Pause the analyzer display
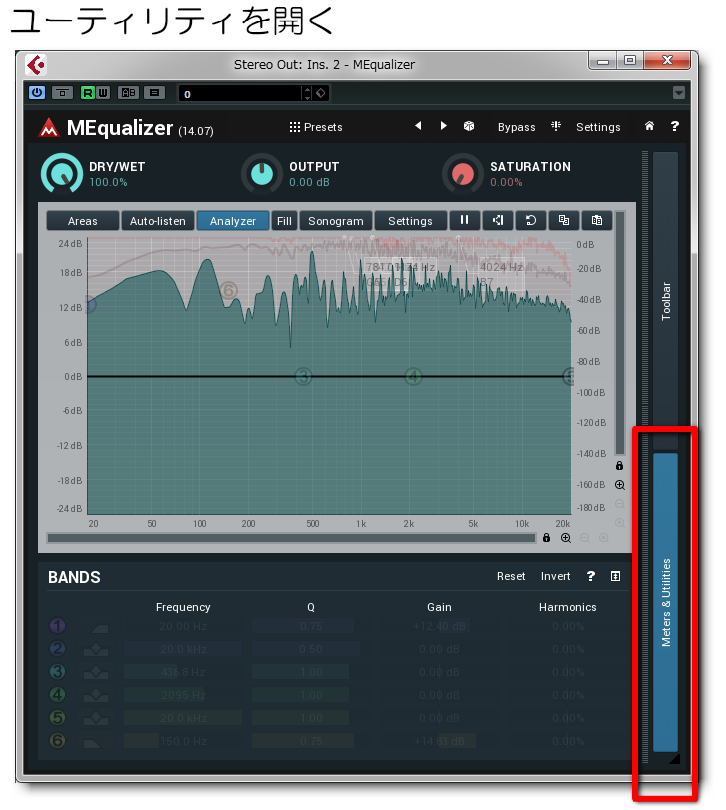 point(465,220)
